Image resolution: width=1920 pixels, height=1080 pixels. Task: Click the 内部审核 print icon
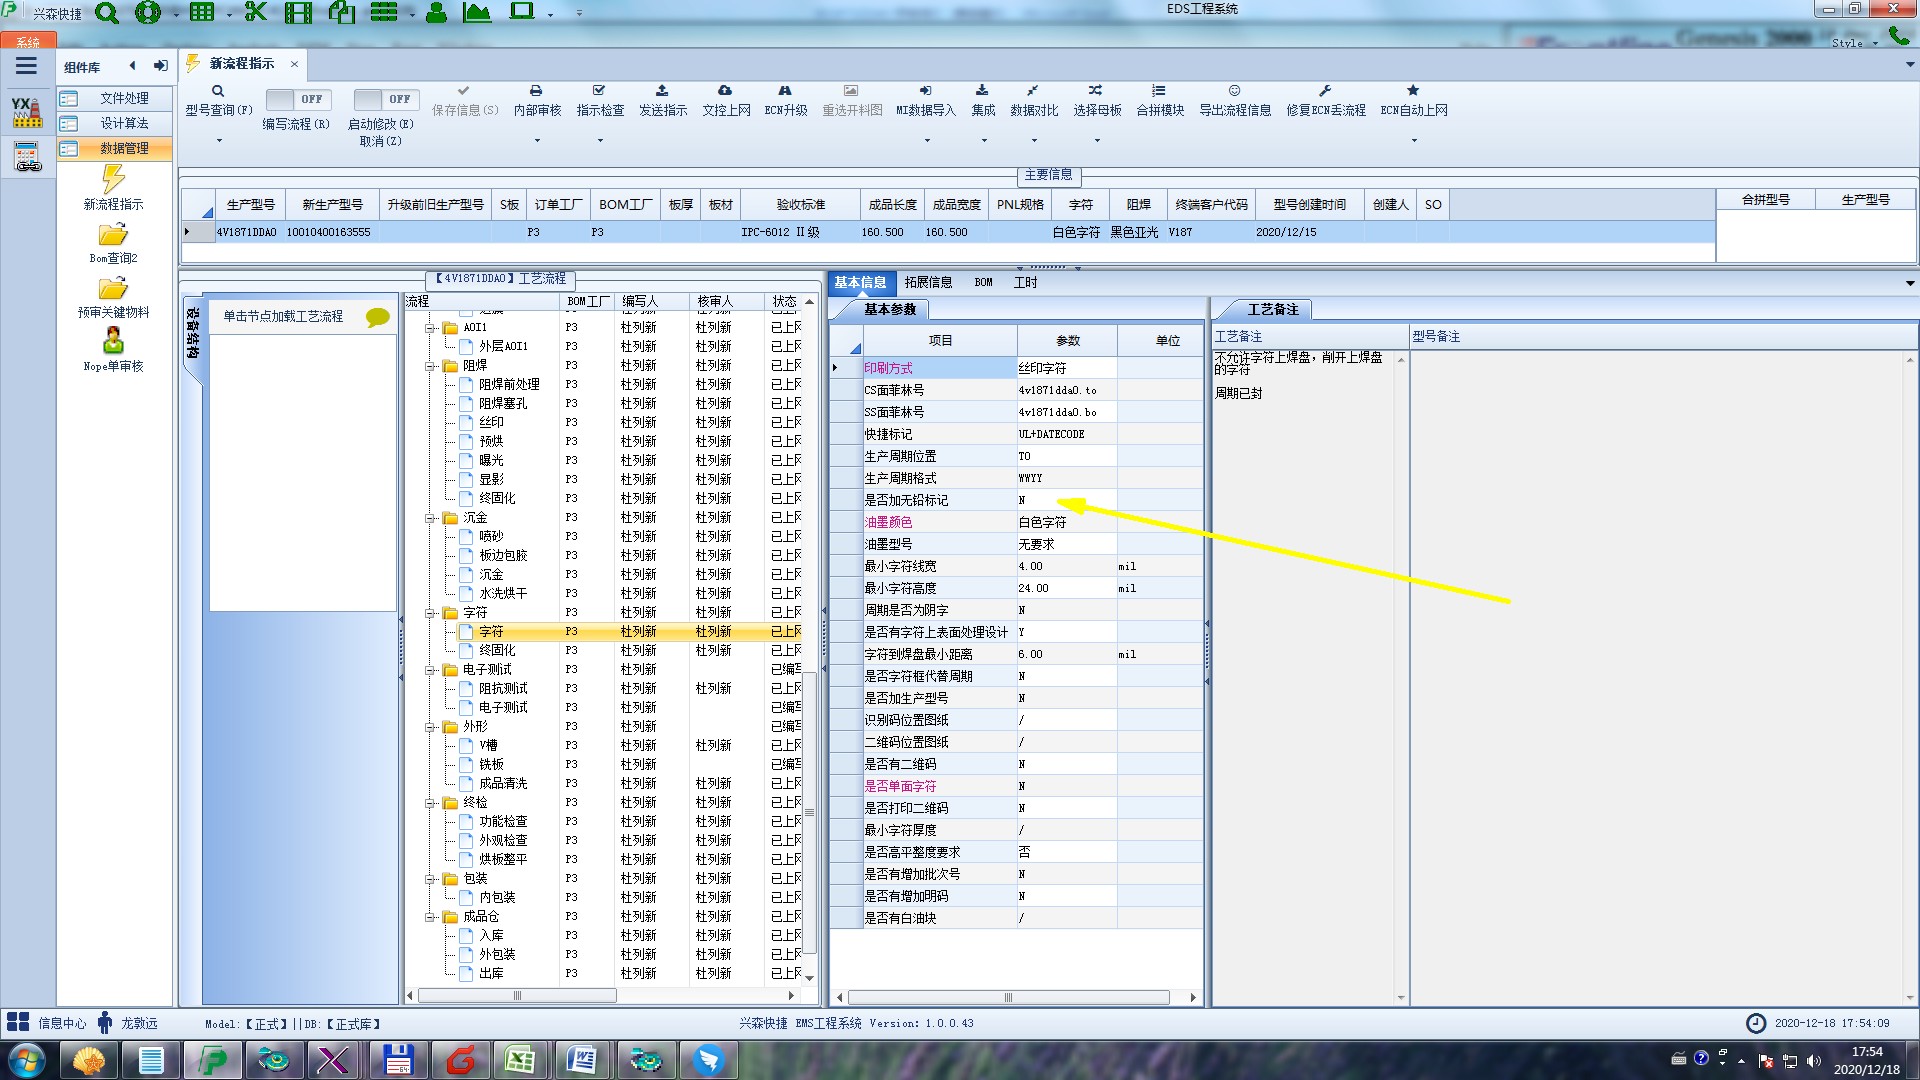click(x=536, y=91)
